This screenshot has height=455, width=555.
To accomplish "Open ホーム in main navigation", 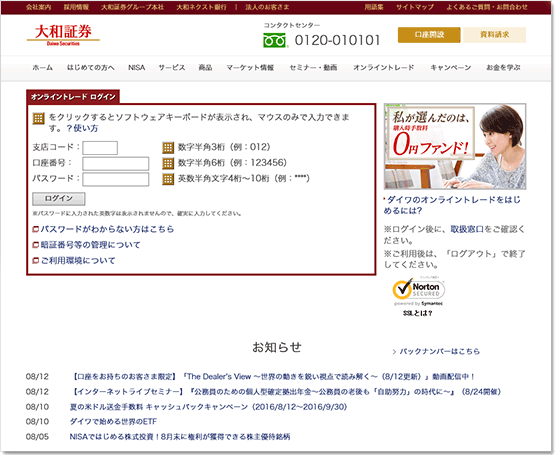I will click(42, 68).
